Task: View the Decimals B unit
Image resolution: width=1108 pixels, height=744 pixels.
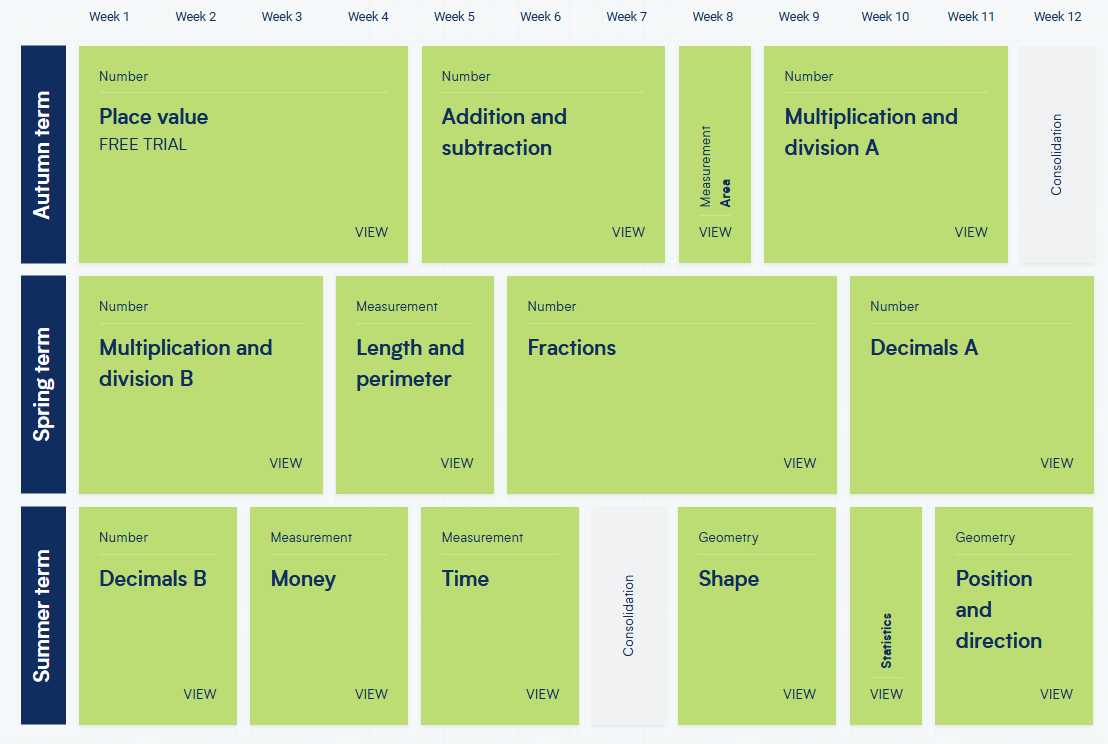Action: coord(200,695)
